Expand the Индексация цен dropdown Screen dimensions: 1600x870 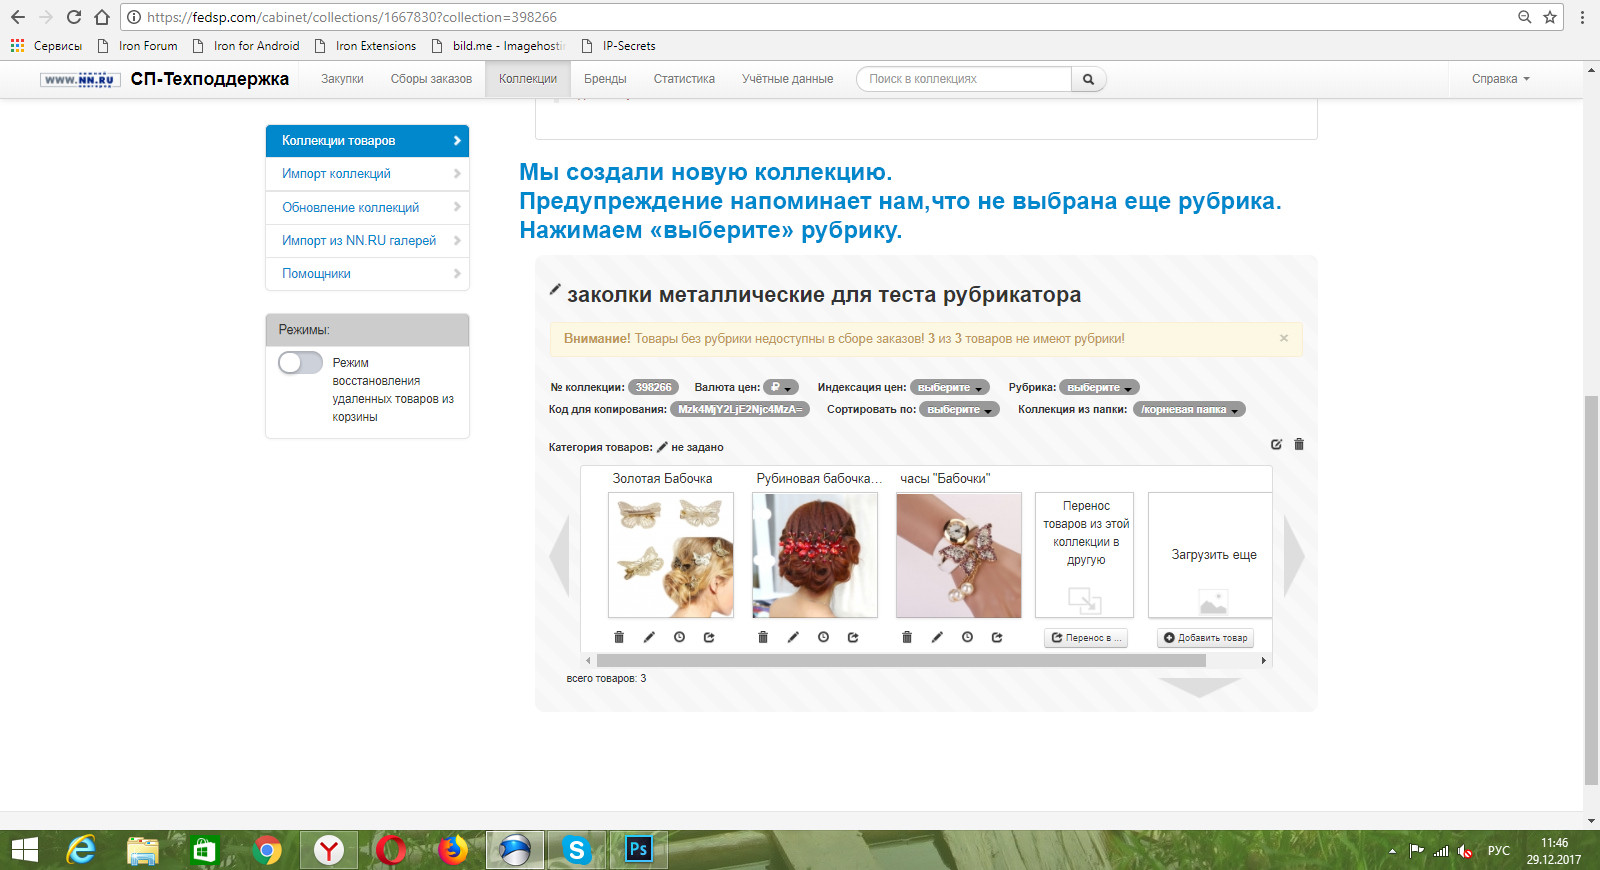[x=949, y=387]
